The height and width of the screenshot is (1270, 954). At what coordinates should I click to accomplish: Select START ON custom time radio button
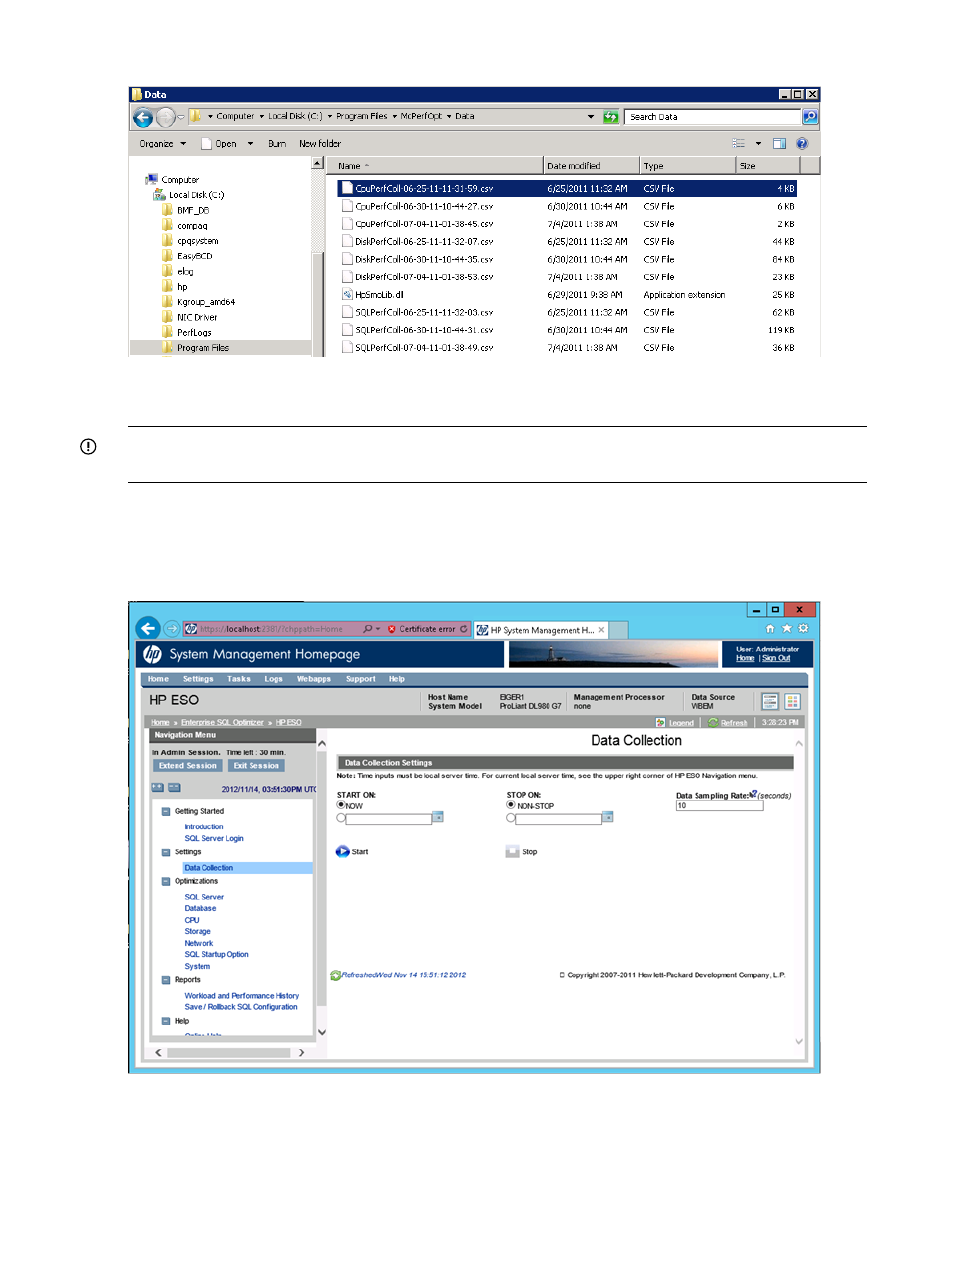(x=341, y=818)
